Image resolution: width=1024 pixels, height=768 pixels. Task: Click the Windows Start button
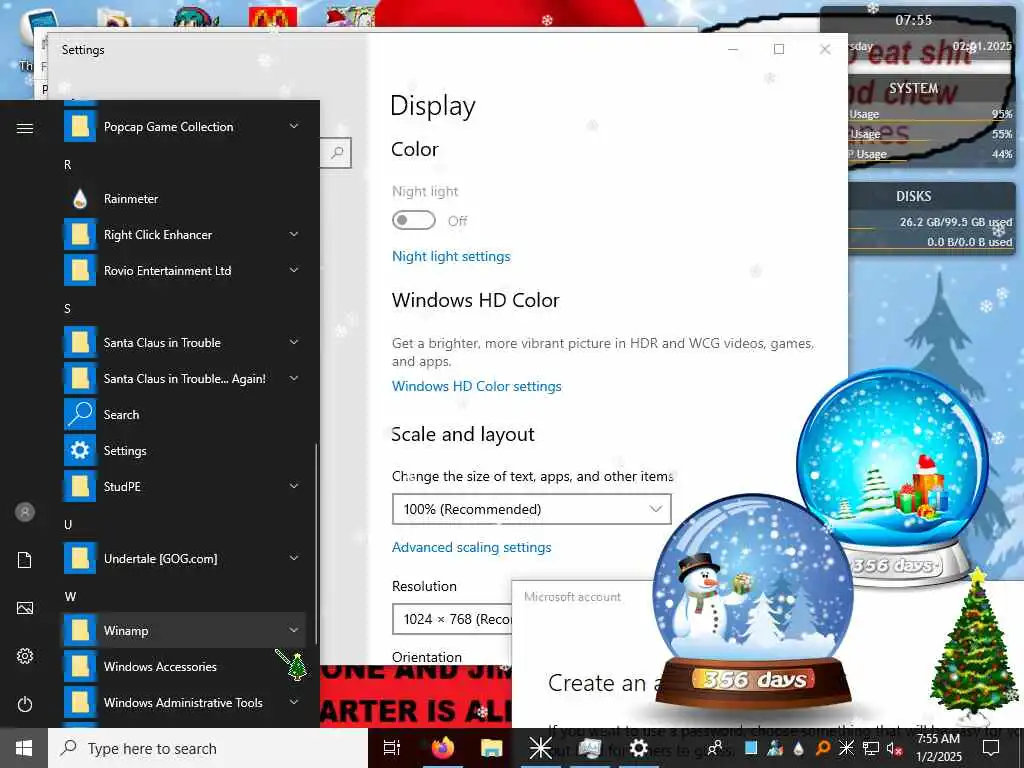click(x=24, y=748)
